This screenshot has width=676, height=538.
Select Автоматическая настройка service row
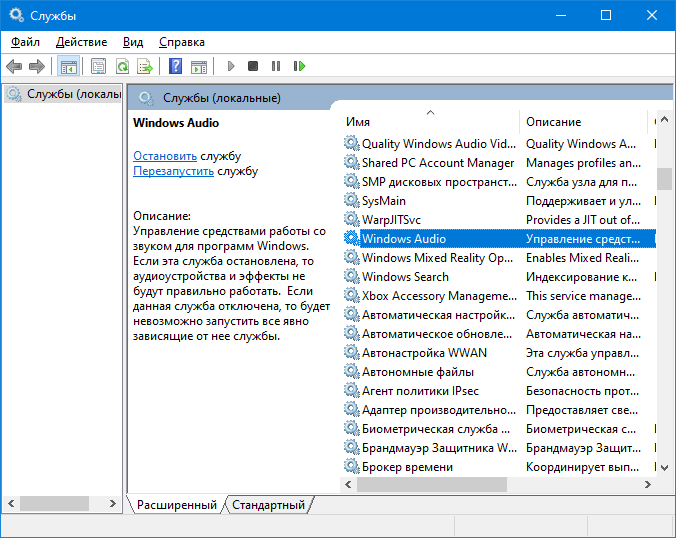point(499,315)
